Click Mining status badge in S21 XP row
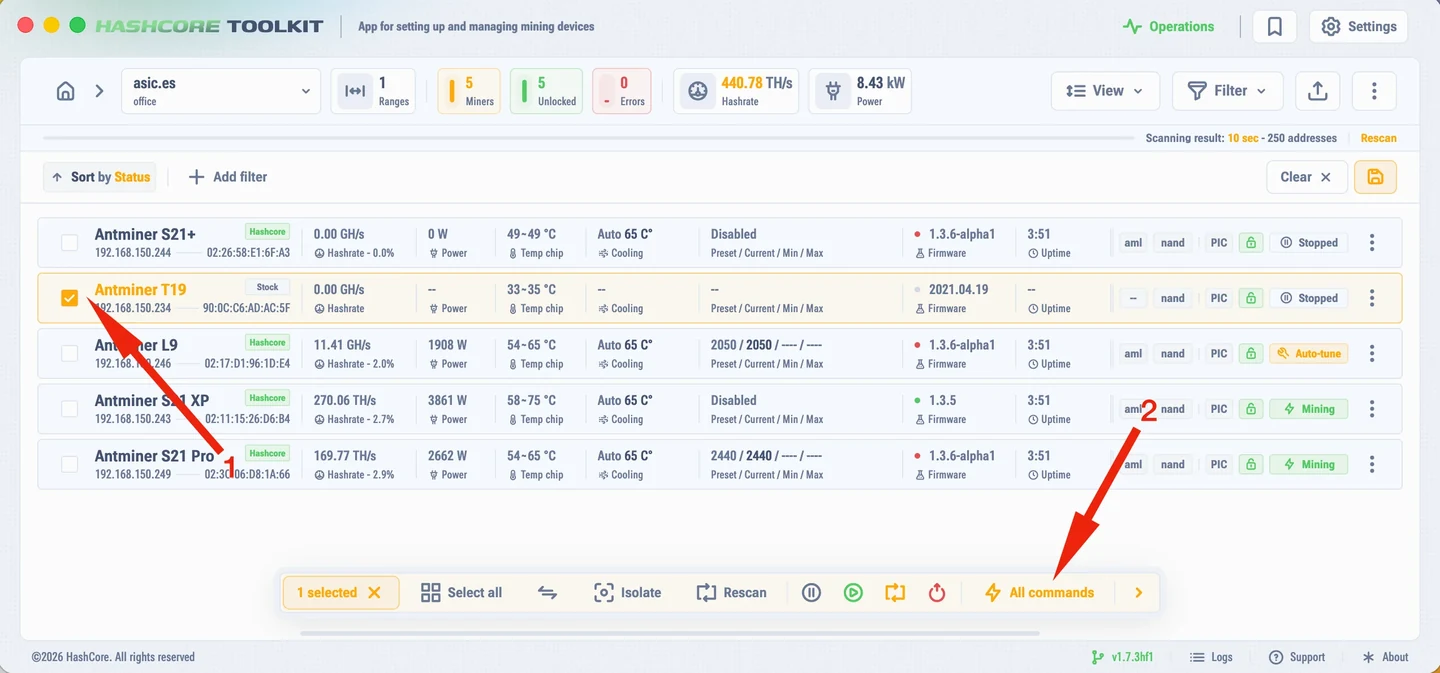This screenshot has width=1440, height=673. [1309, 409]
